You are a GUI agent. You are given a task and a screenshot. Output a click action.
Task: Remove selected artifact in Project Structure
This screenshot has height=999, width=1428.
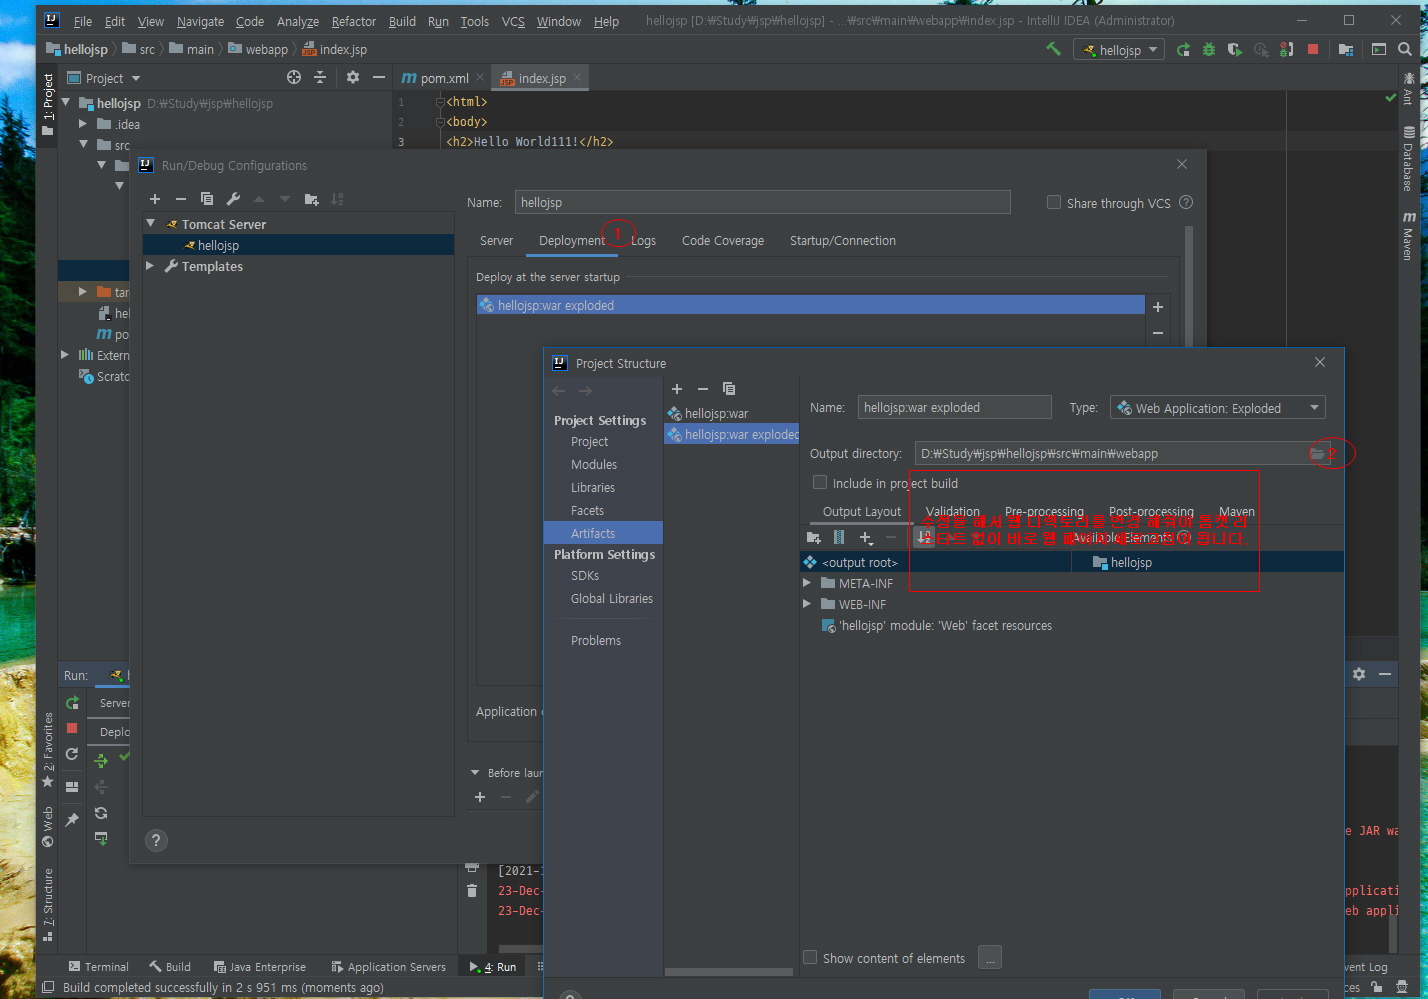703,389
